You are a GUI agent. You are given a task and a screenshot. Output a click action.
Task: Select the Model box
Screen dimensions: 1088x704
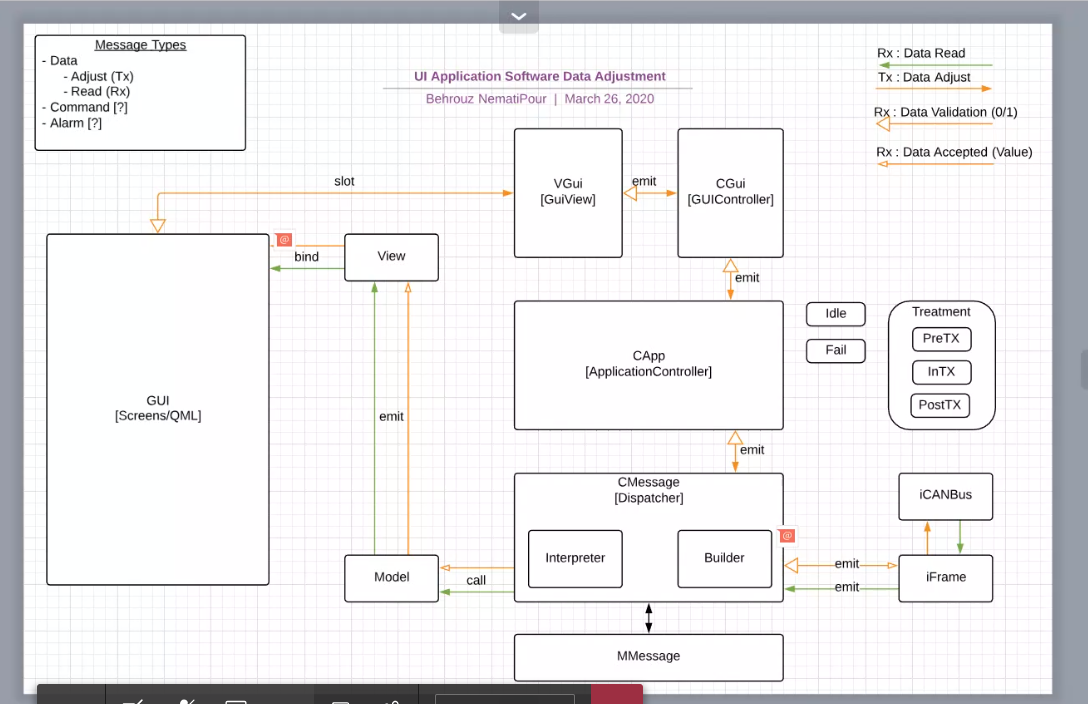click(391, 578)
